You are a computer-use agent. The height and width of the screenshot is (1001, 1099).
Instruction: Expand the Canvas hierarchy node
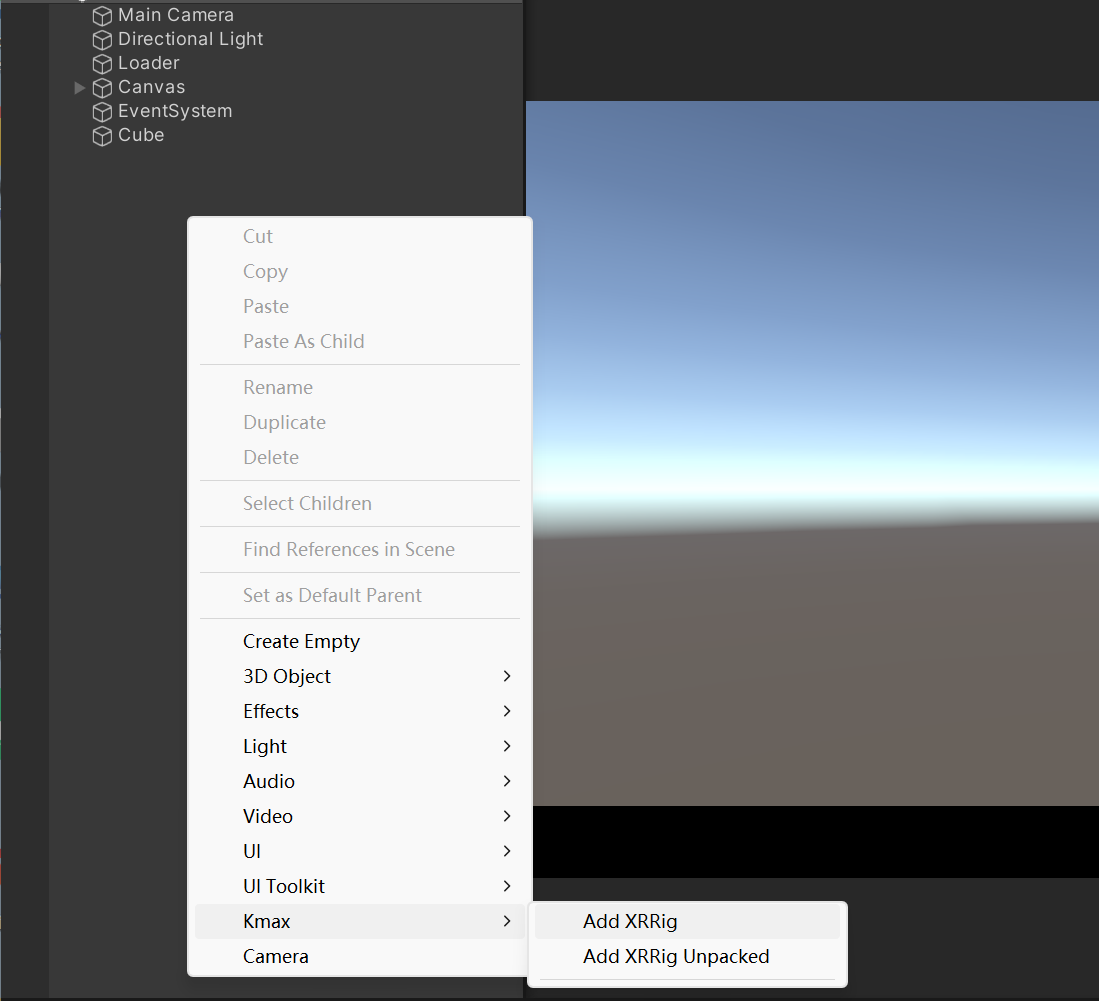pyautogui.click(x=80, y=88)
